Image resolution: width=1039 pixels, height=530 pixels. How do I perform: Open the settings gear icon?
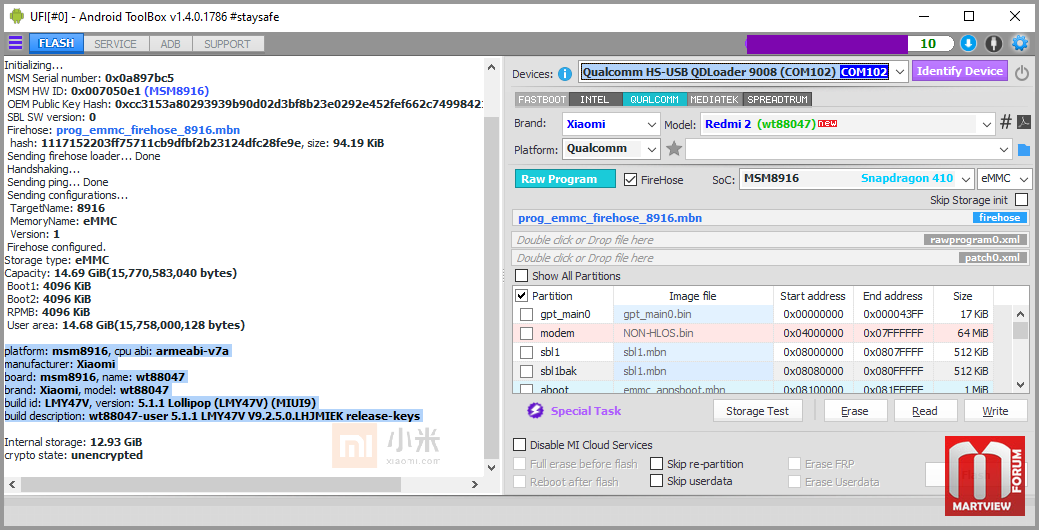[x=1019, y=44]
